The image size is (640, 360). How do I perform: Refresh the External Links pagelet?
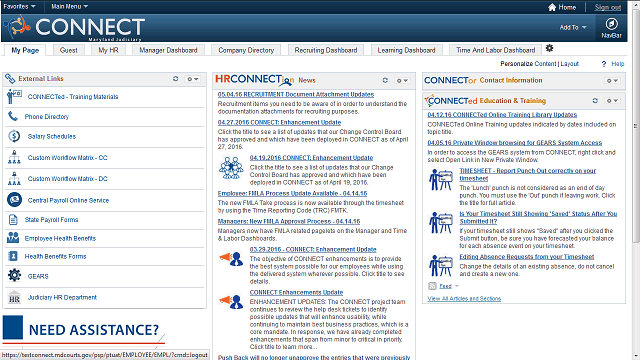click(176, 79)
